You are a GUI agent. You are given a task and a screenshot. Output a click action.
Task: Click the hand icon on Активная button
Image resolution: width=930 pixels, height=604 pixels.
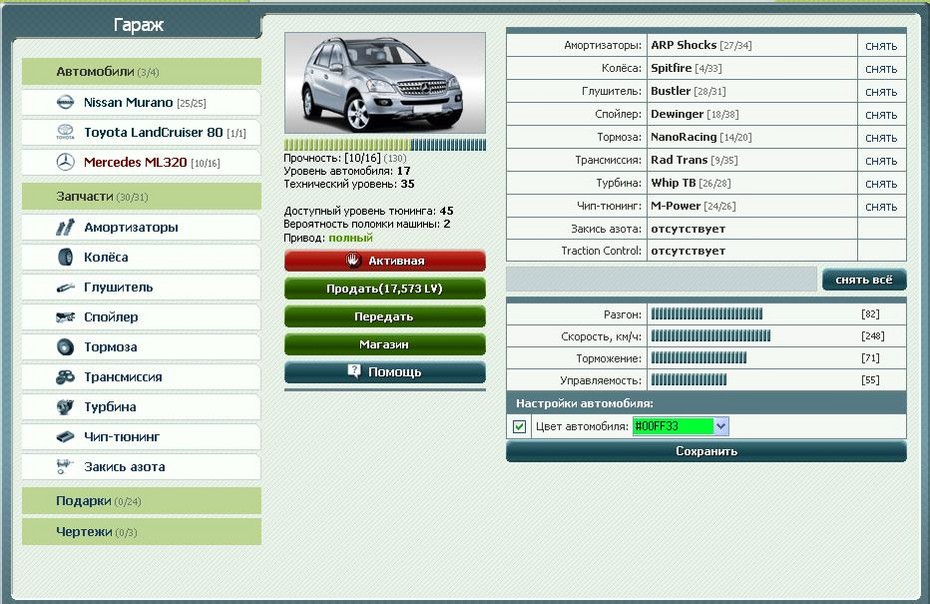click(x=353, y=260)
